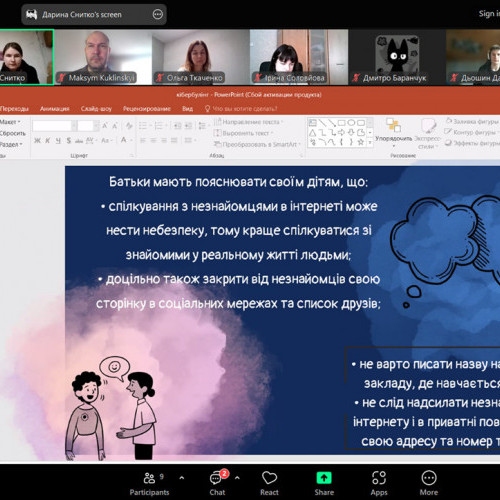Click the Упорядочить arrange icon

[x=394, y=126]
